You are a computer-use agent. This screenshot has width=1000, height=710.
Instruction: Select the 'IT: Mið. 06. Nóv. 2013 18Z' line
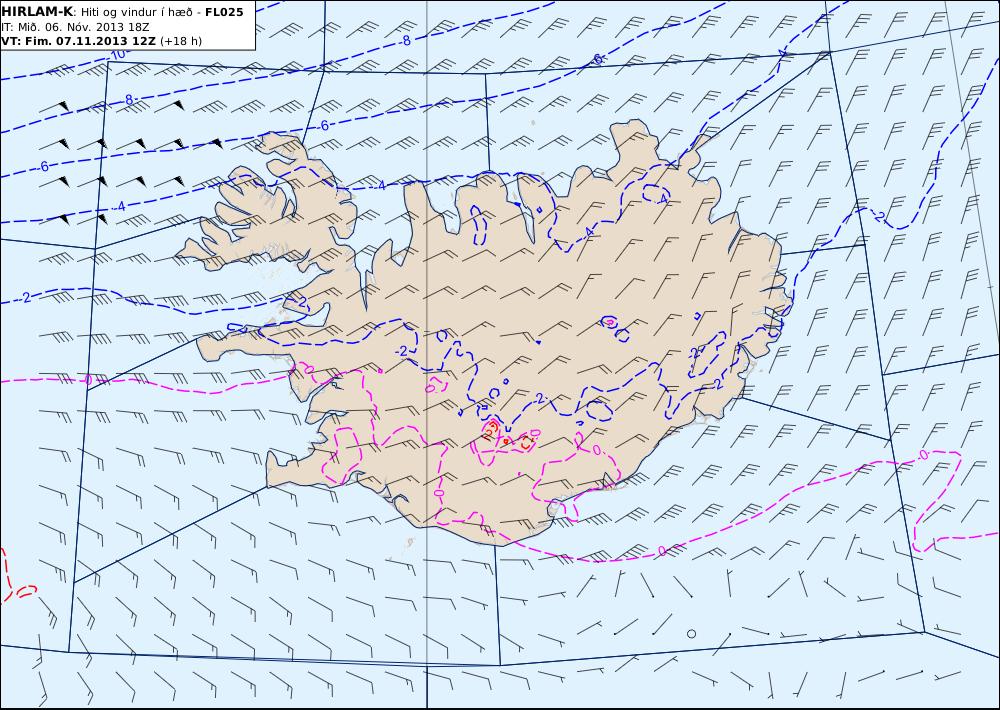click(x=75, y=27)
